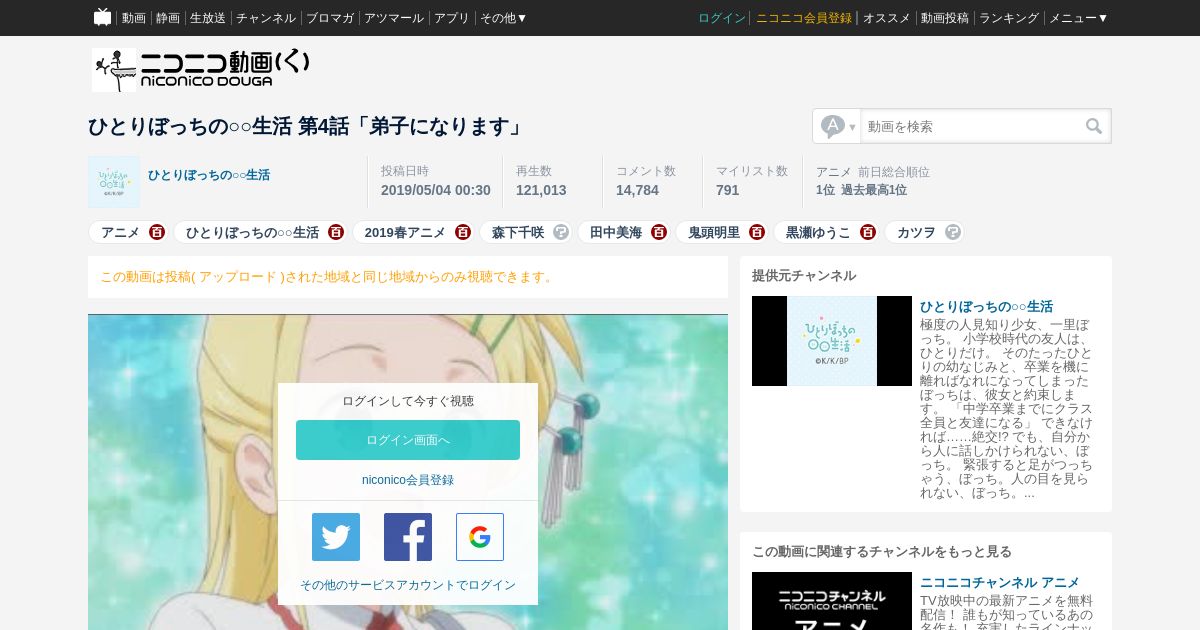
Task: Click the question icon beside 森下千咲 tag
Action: [x=561, y=232]
